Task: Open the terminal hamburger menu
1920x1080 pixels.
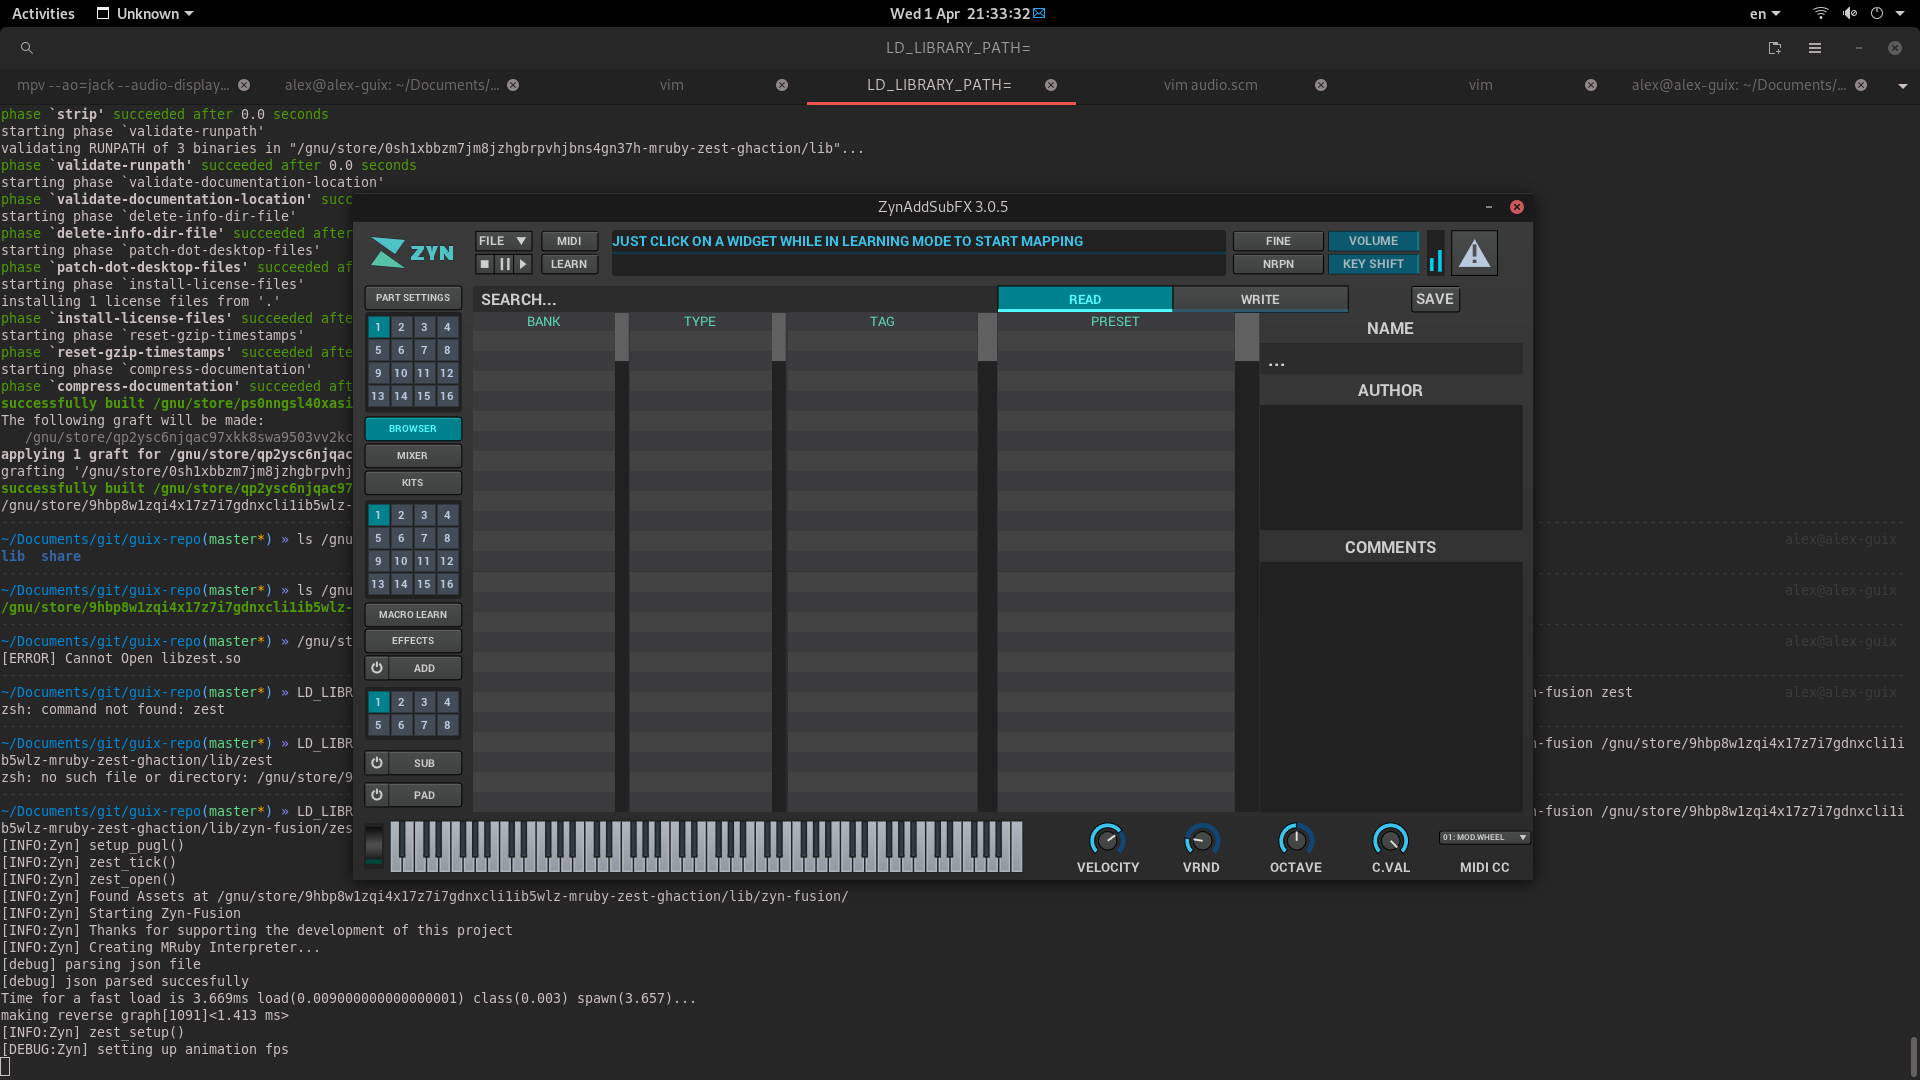Action: coord(1815,48)
